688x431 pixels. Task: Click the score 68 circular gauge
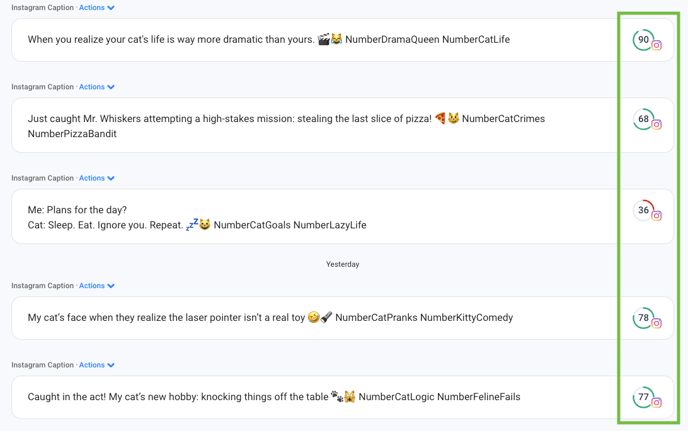[x=643, y=119]
